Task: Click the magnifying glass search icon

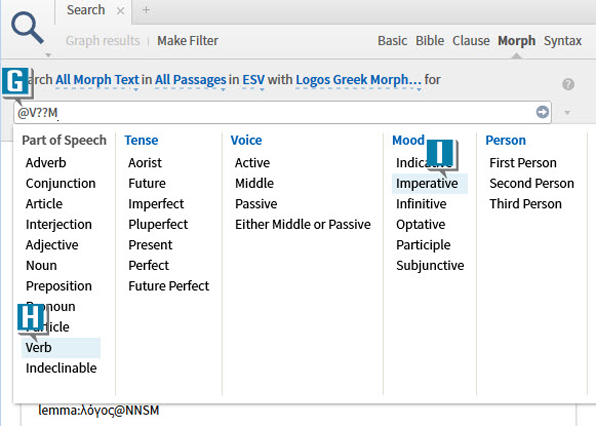Action: click(27, 27)
